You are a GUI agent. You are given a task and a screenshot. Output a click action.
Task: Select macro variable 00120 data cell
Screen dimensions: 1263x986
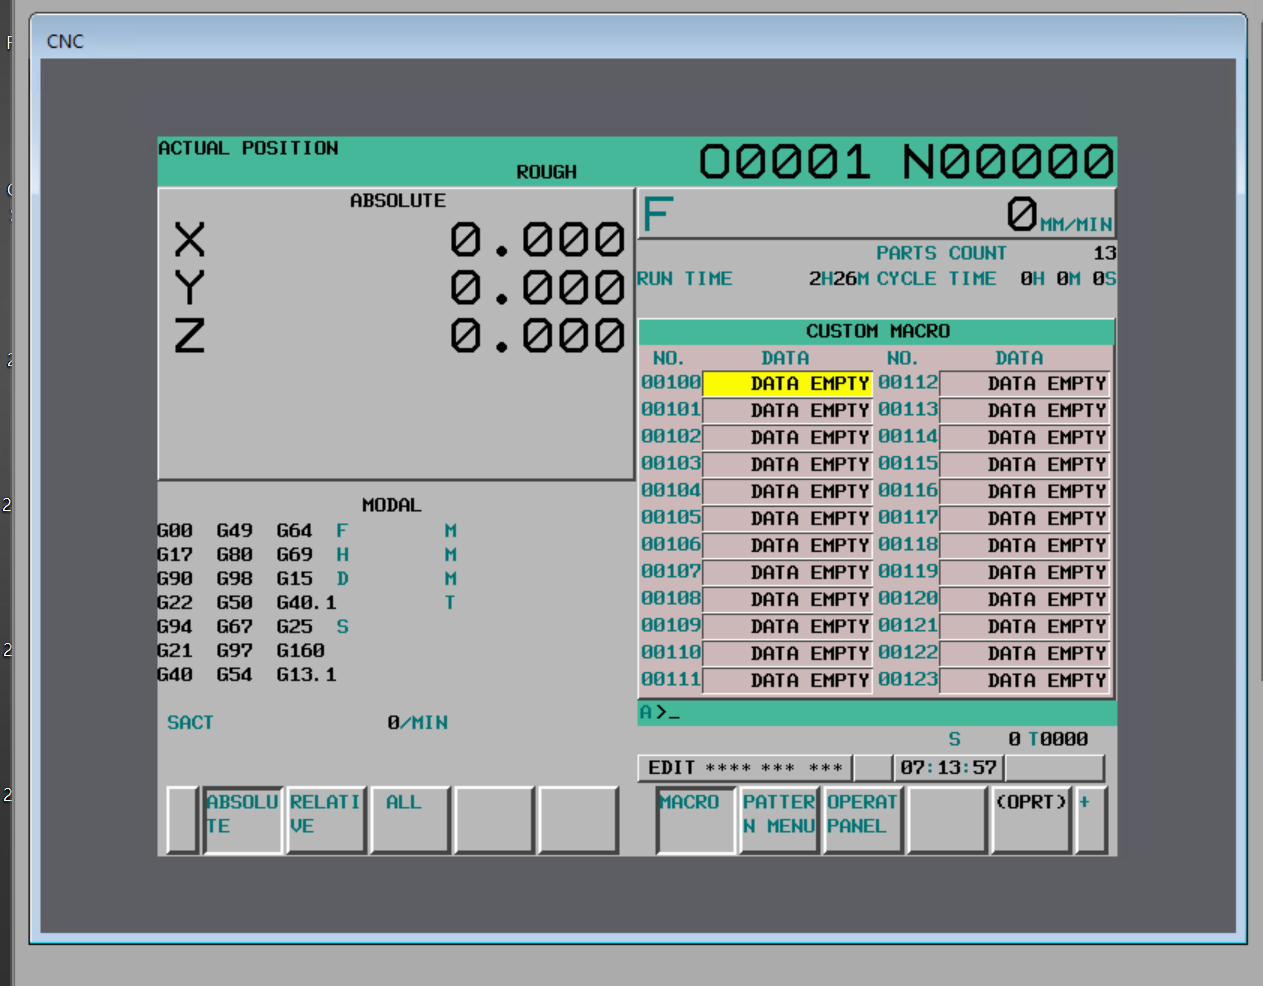1025,600
